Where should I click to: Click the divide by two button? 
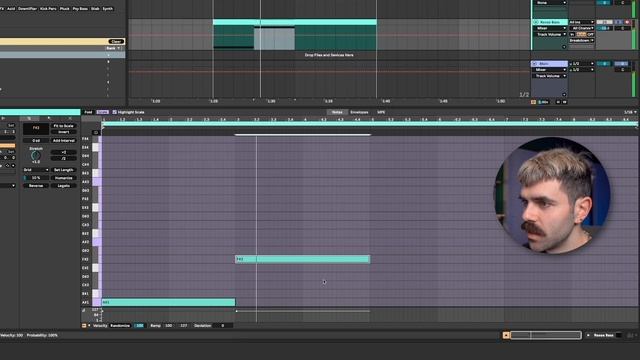pyautogui.click(x=63, y=158)
